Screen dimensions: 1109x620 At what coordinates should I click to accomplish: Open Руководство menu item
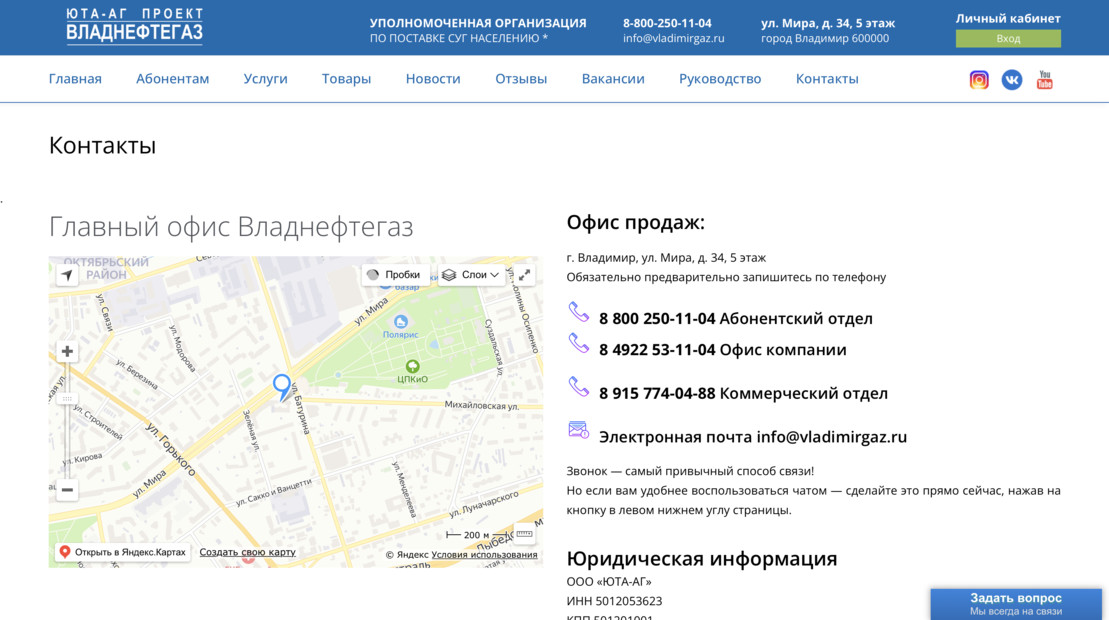tap(720, 78)
